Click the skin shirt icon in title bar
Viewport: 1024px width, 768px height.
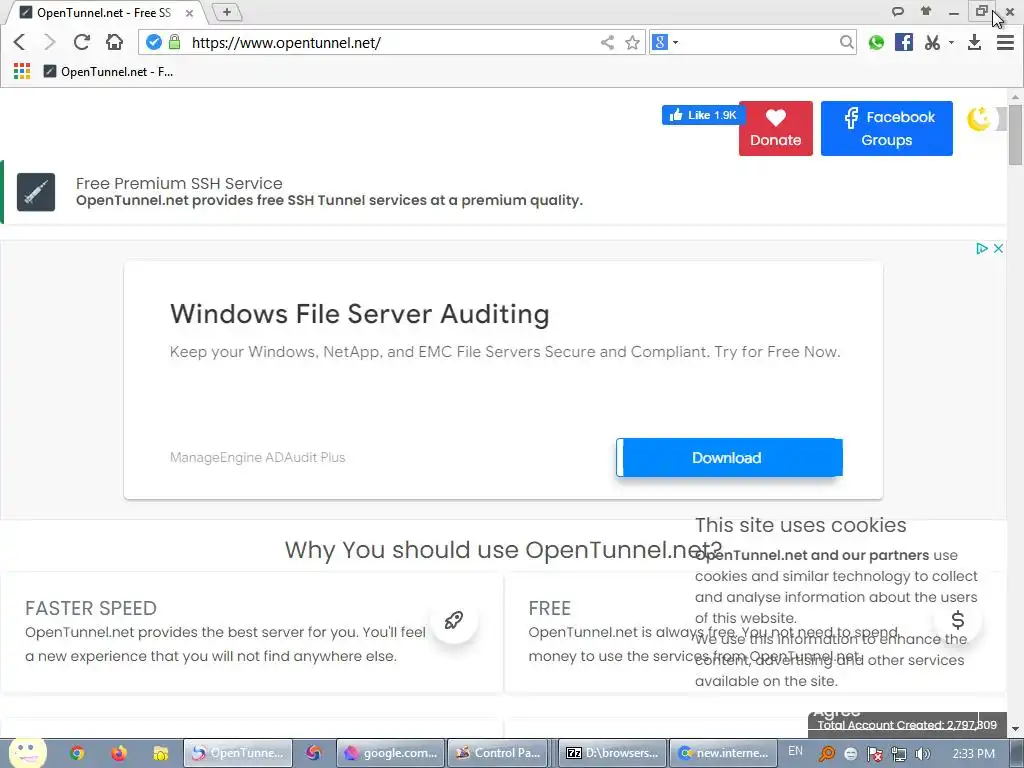tap(926, 11)
